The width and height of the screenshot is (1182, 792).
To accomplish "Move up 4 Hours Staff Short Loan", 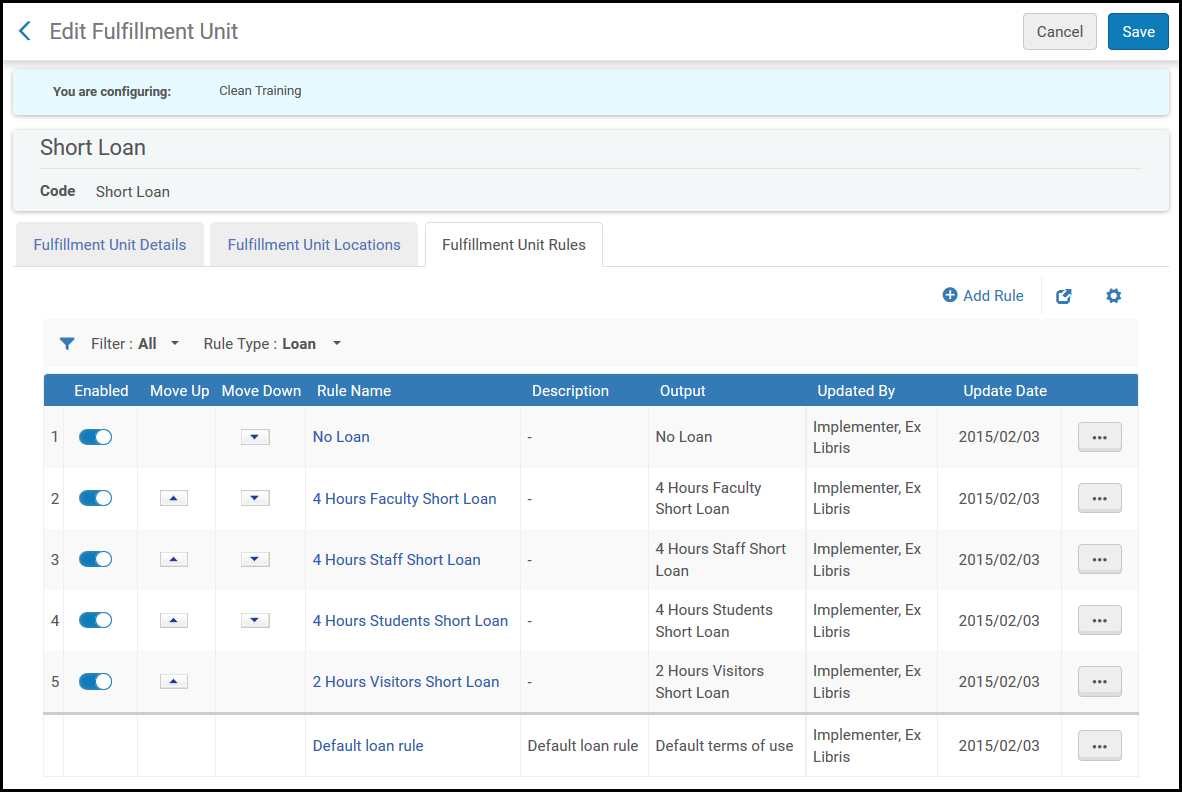I will pos(173,559).
